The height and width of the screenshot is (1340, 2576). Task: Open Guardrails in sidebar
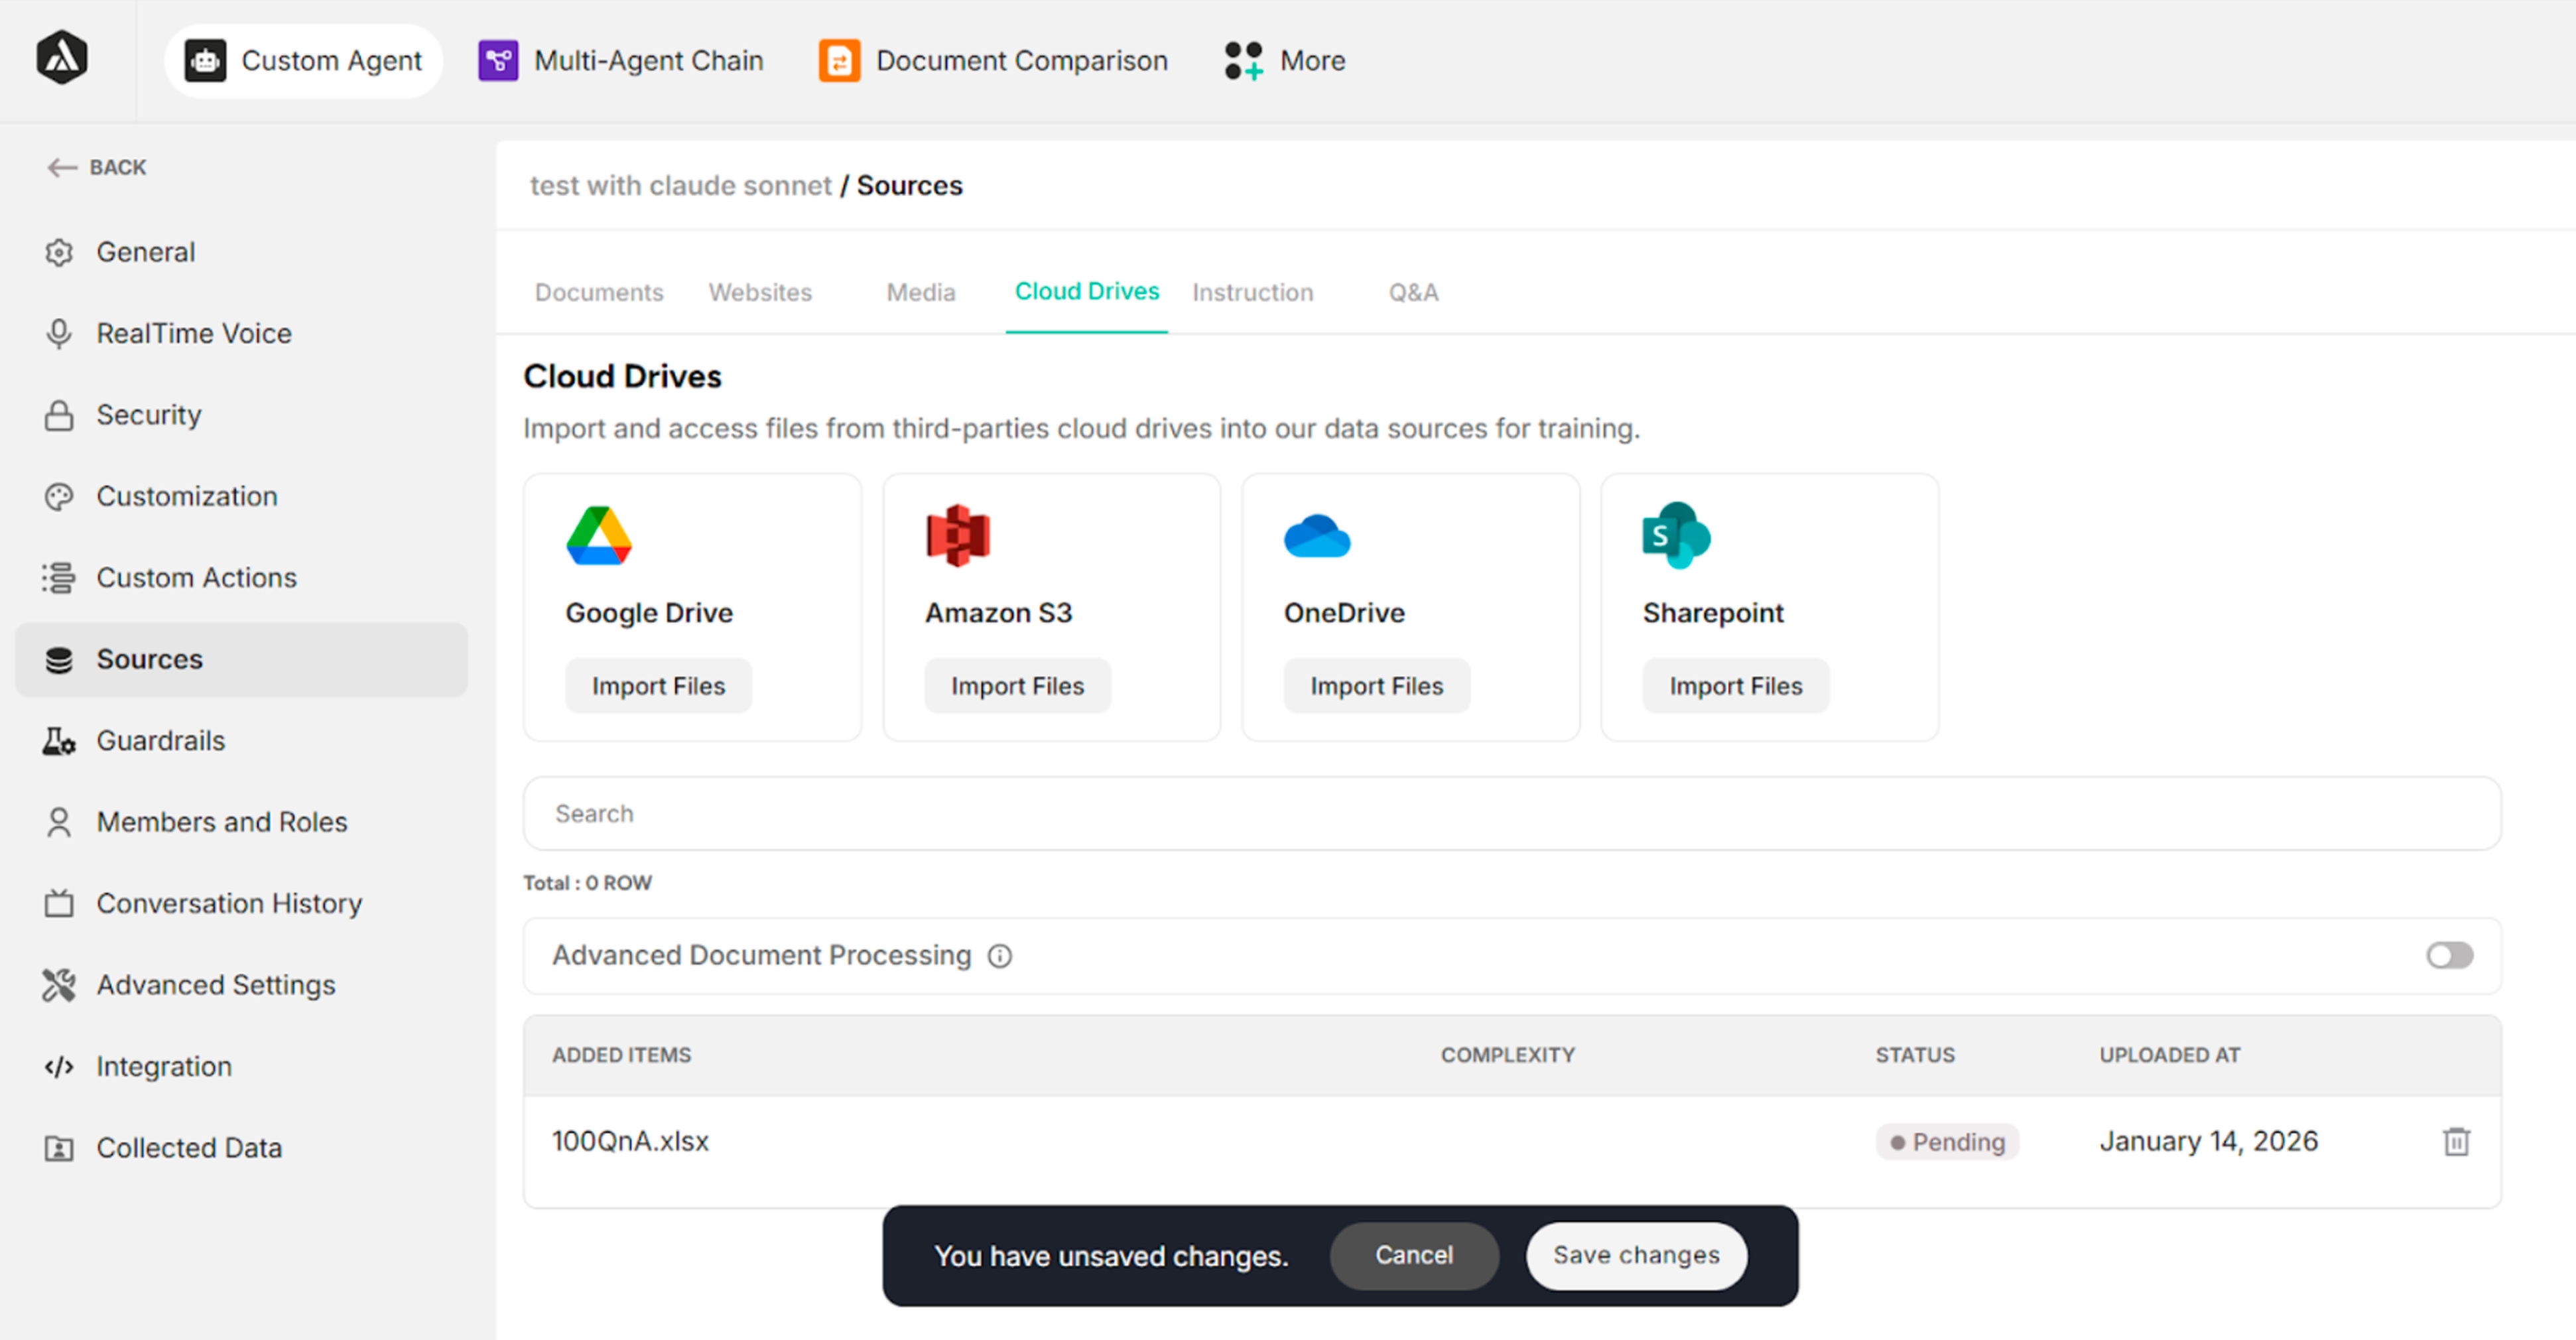click(160, 741)
